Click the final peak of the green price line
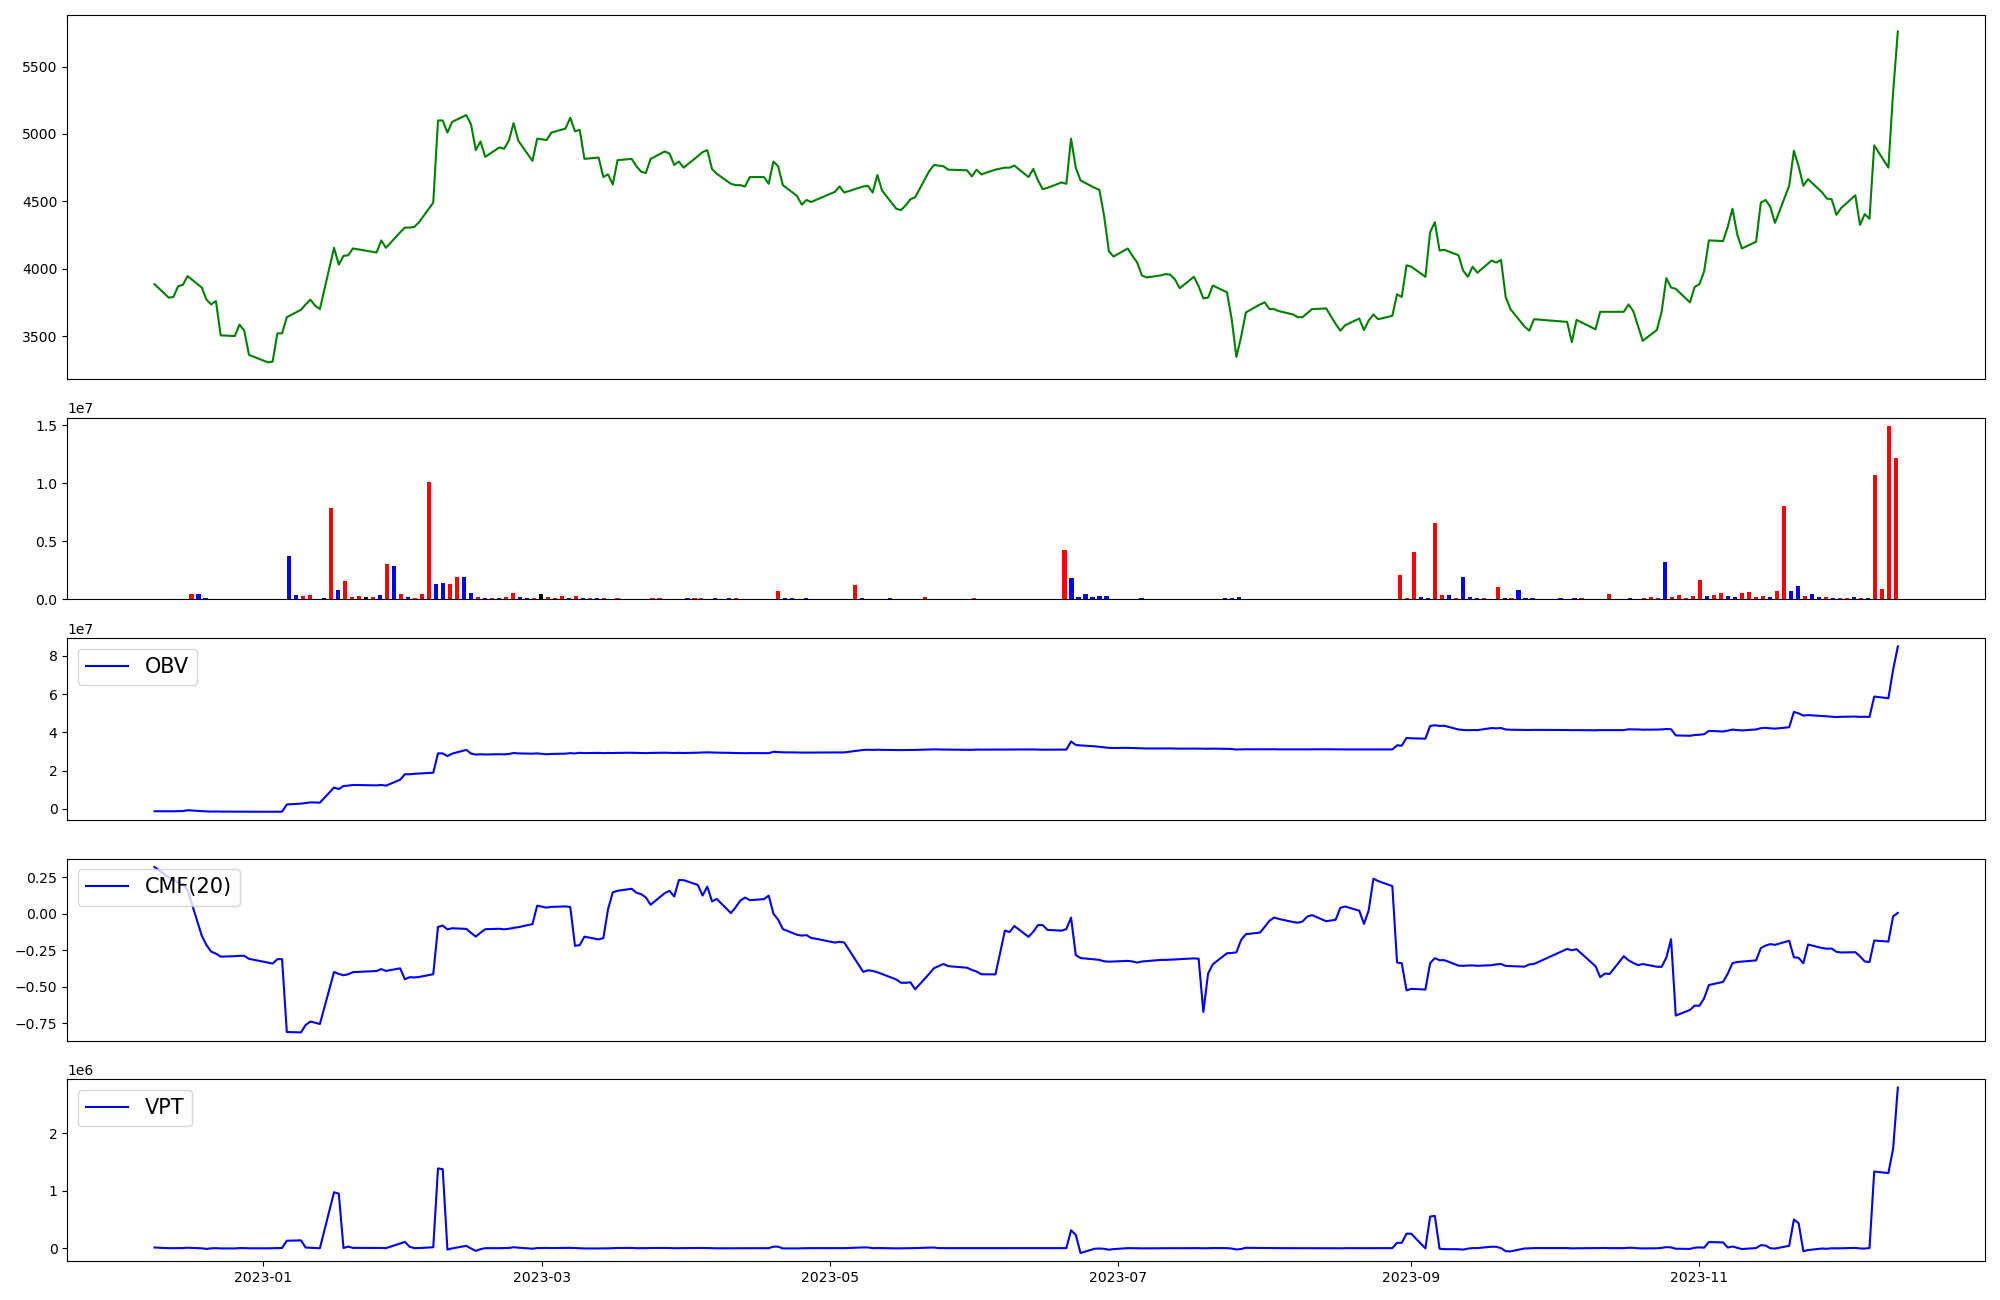The width and height of the screenshot is (2000, 1300). point(1897,32)
